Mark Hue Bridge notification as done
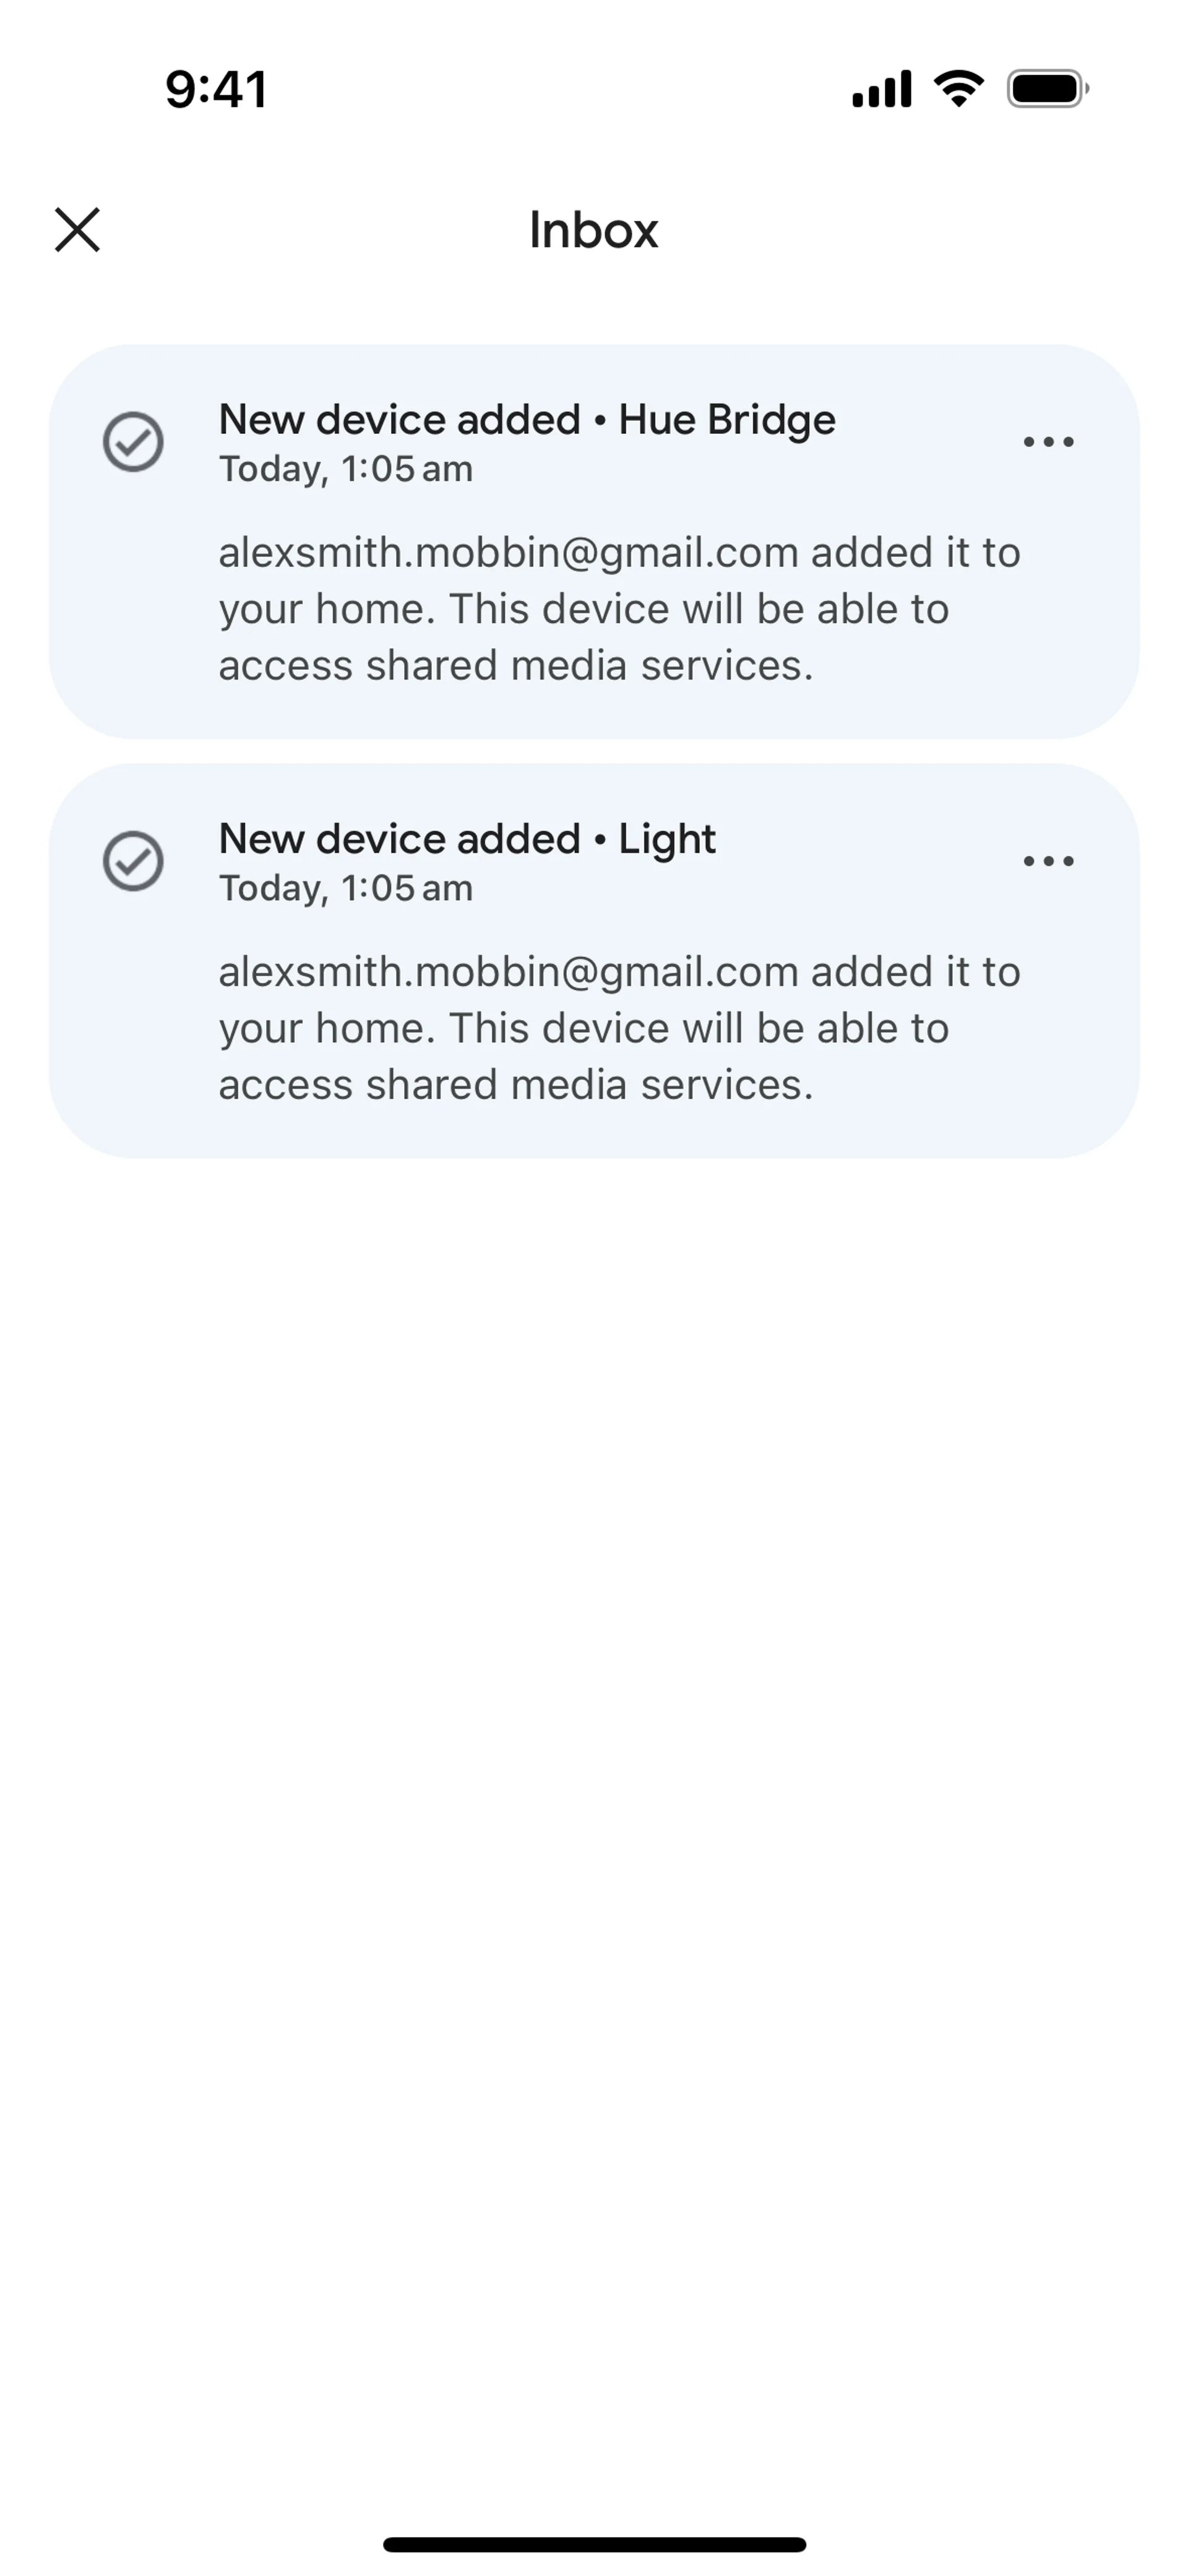 coord(133,441)
